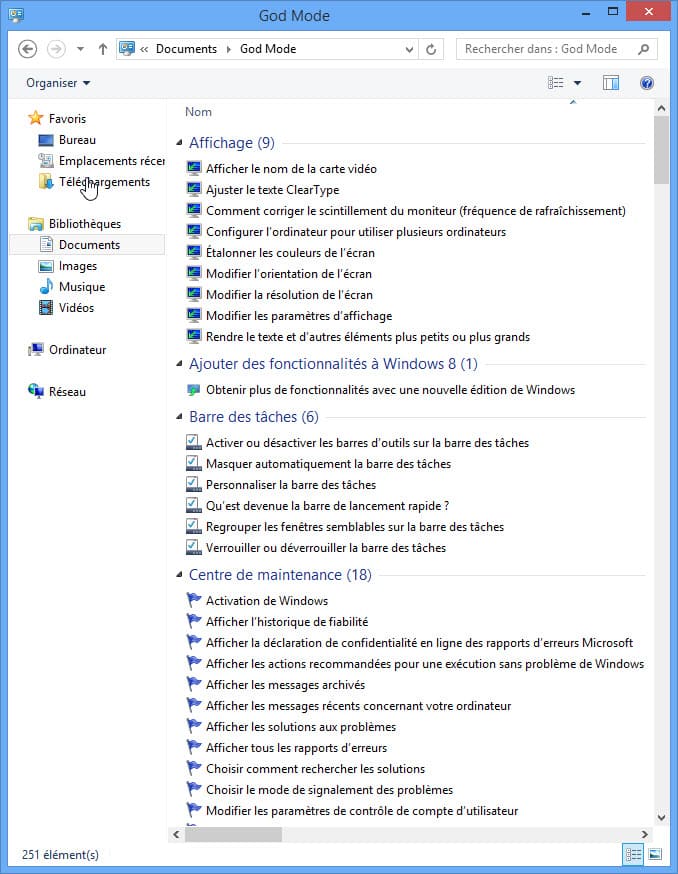Select Qu'est devenue la barre de lancement rapide
This screenshot has width=678, height=874.
point(327,506)
